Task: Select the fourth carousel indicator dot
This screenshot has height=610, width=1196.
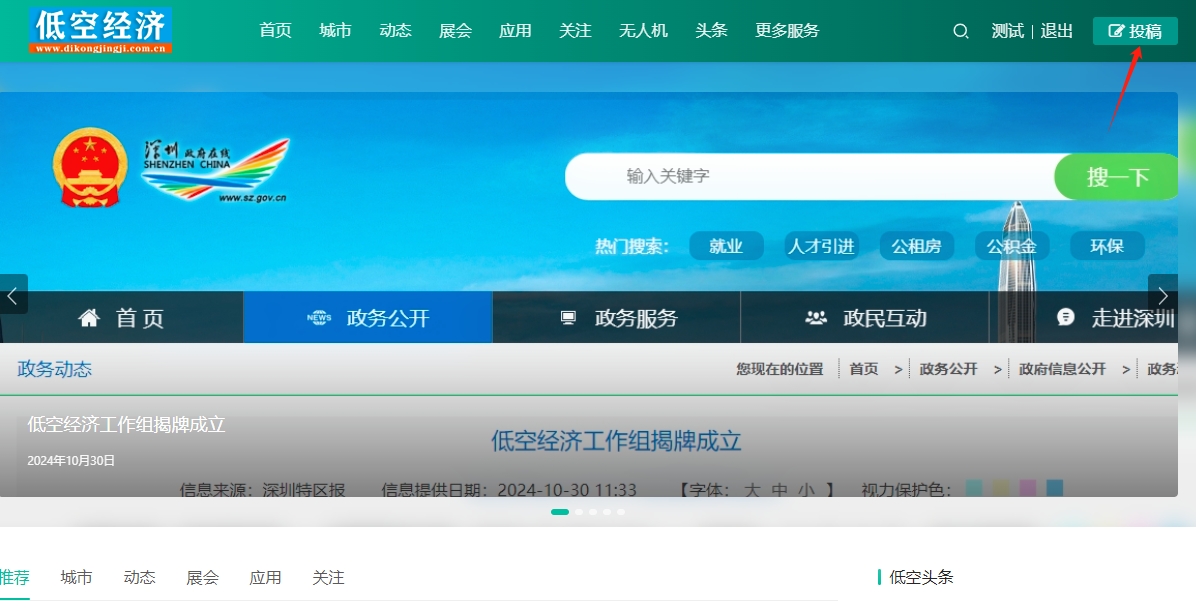Action: tap(606, 512)
